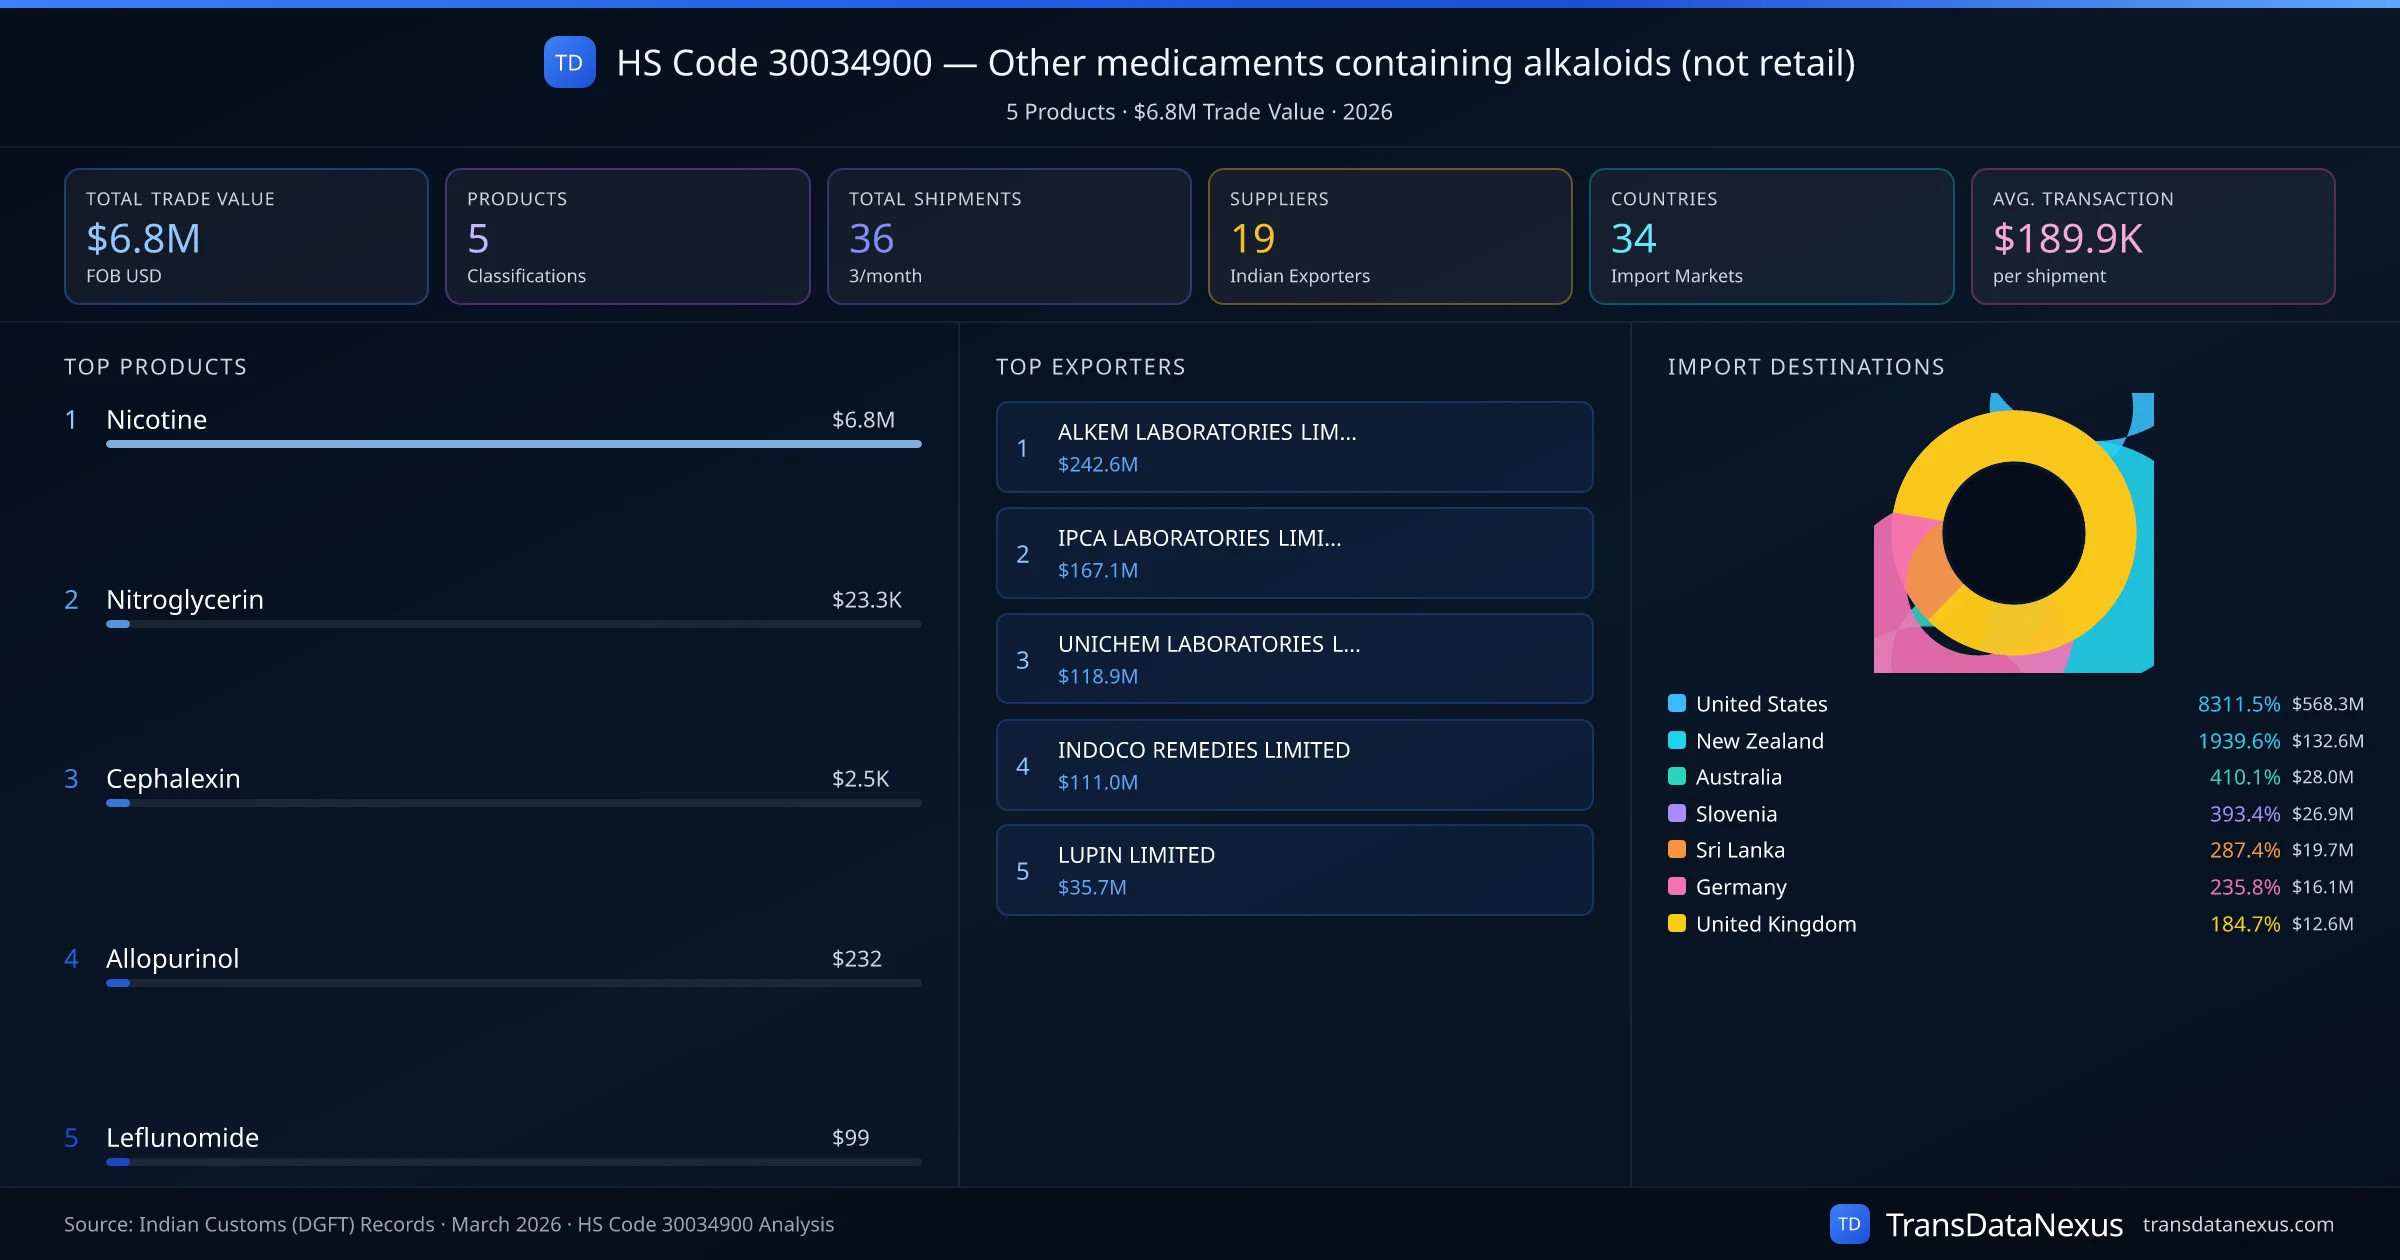Click the New Zealand legend color square
Image resolution: width=2400 pixels, height=1260 pixels.
1675,740
